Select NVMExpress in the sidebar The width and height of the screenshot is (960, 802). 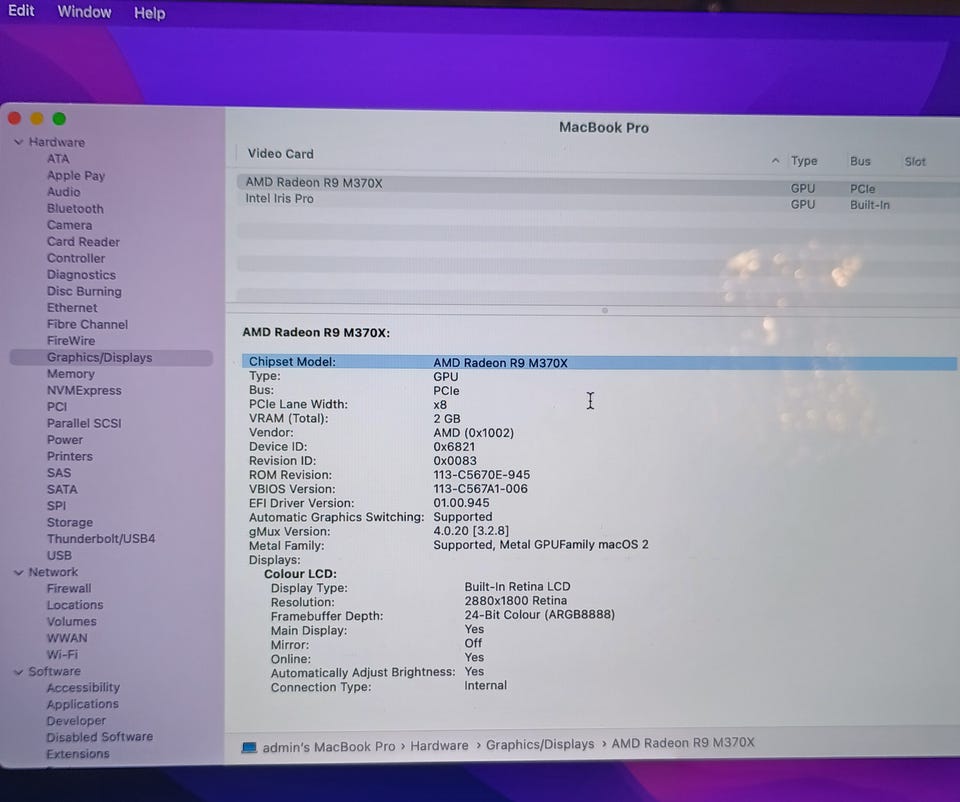pyautogui.click(x=84, y=390)
